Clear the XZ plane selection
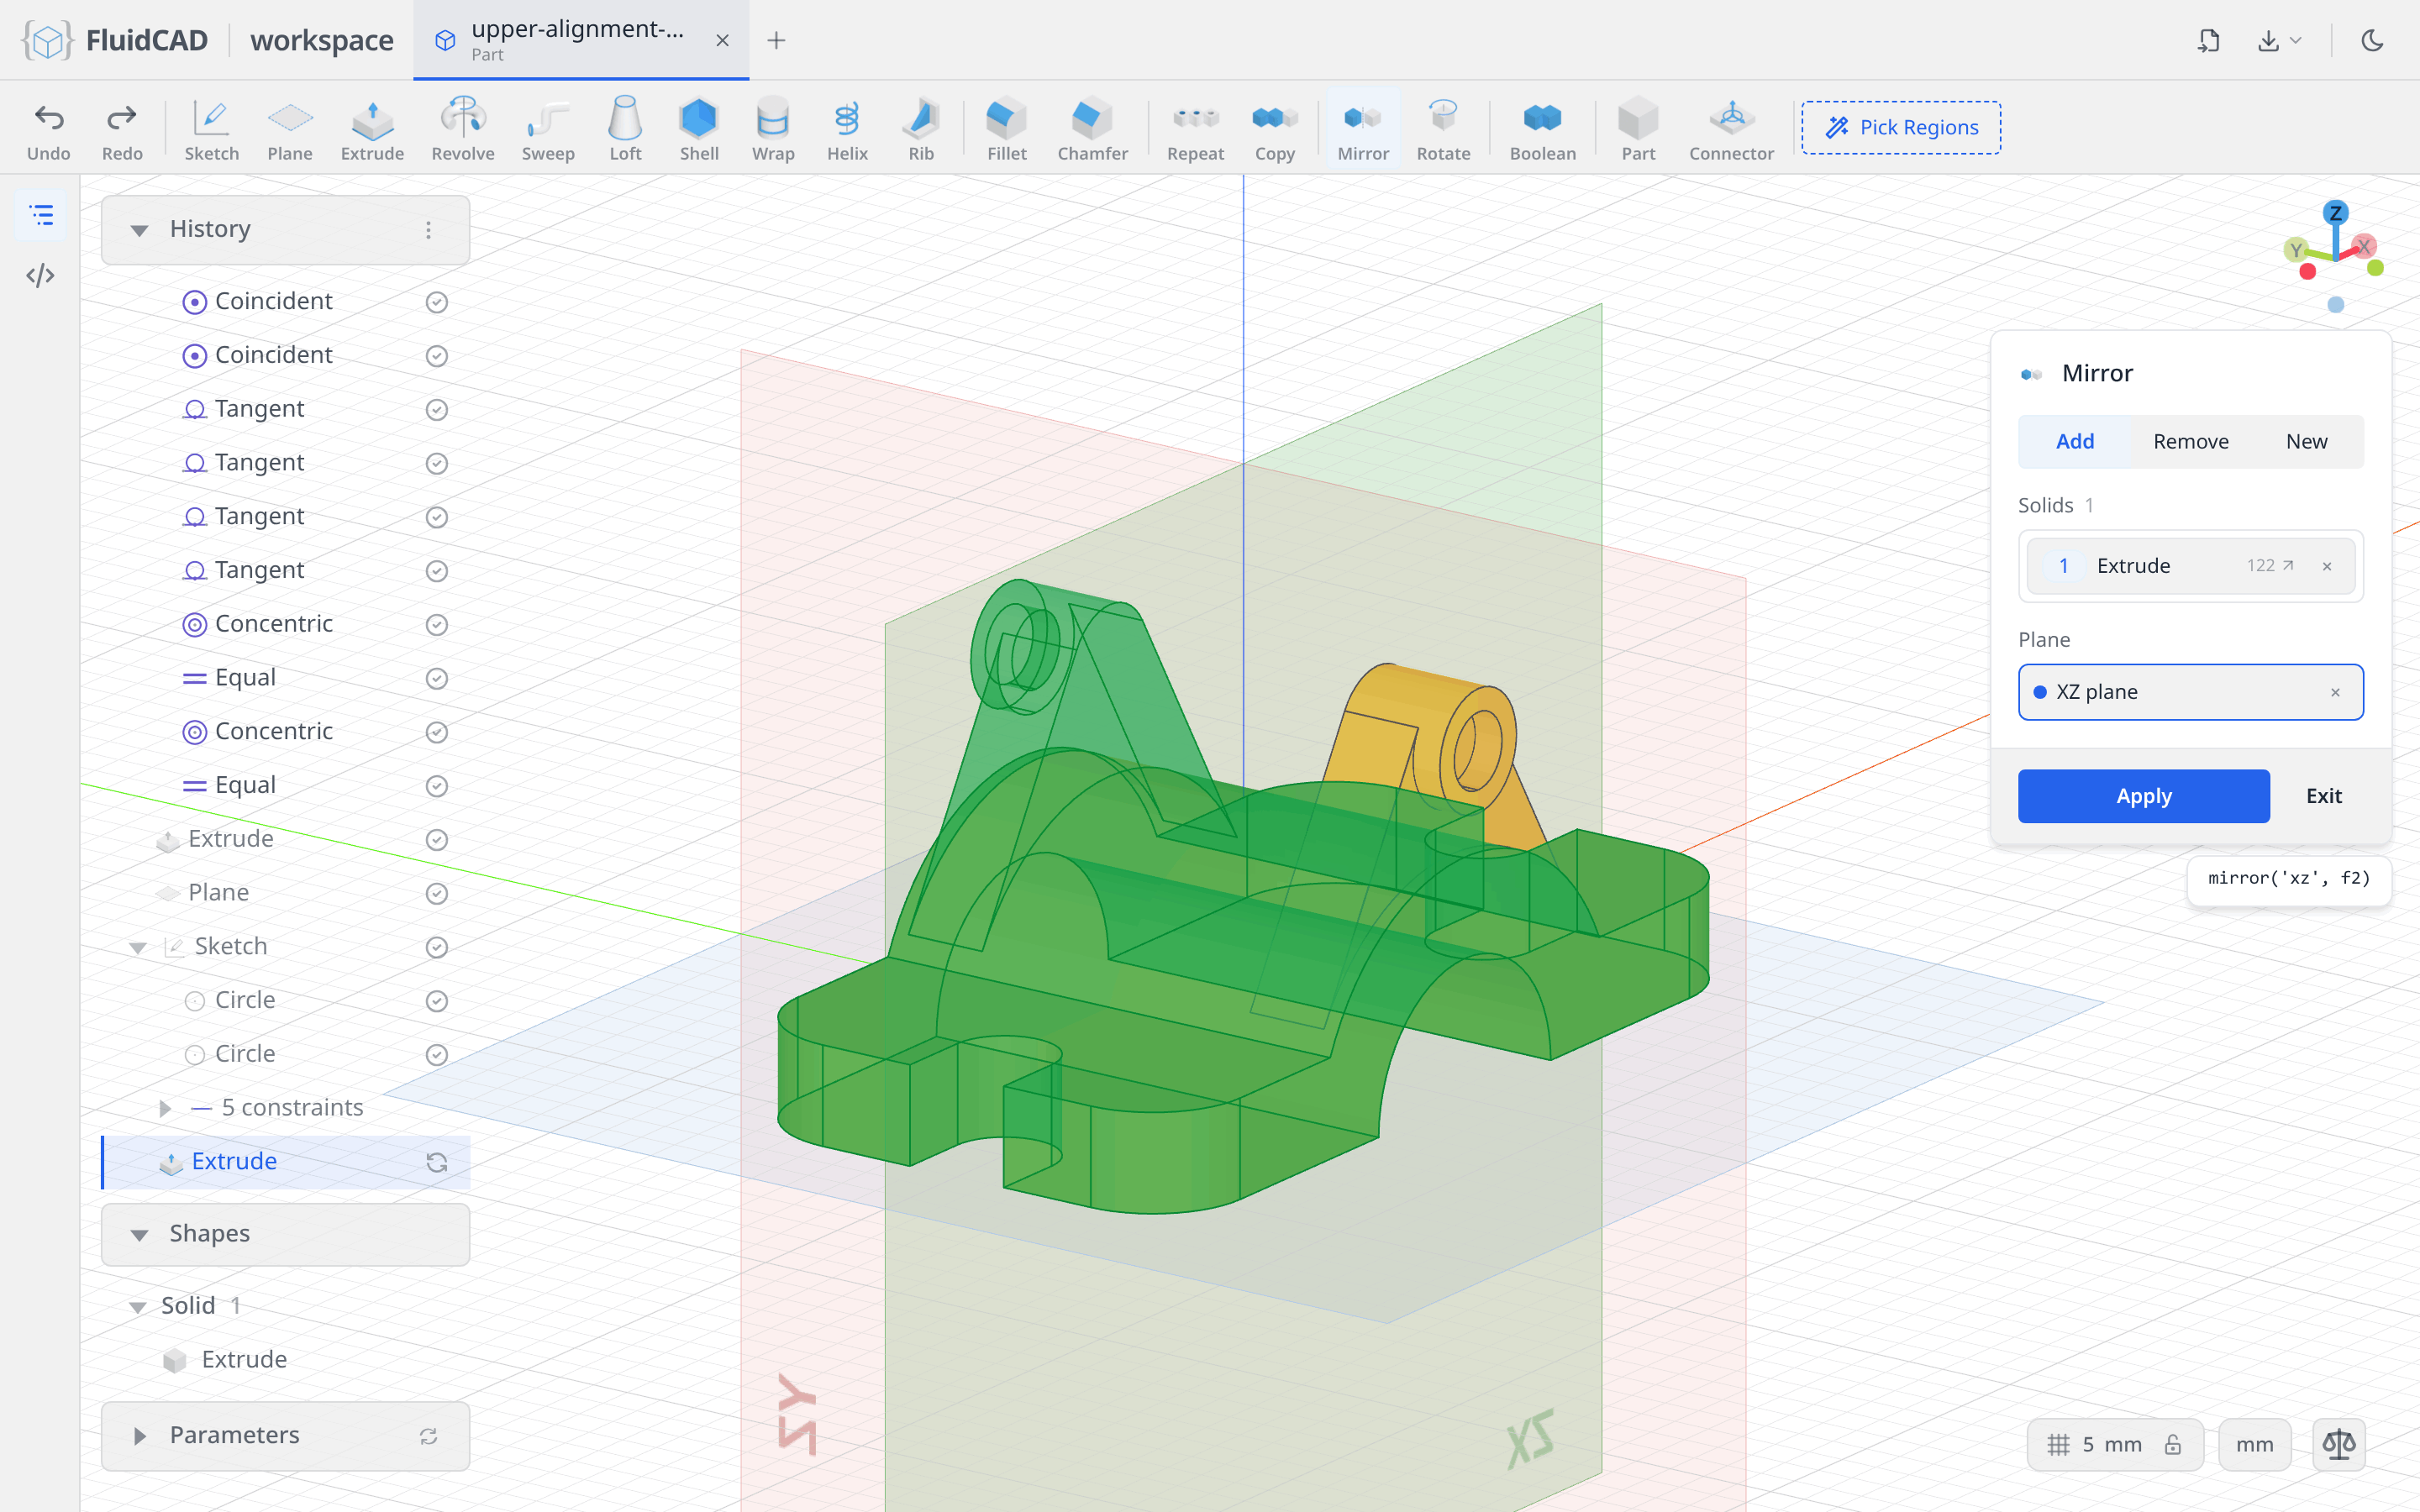The image size is (2420, 1512). tap(2335, 692)
